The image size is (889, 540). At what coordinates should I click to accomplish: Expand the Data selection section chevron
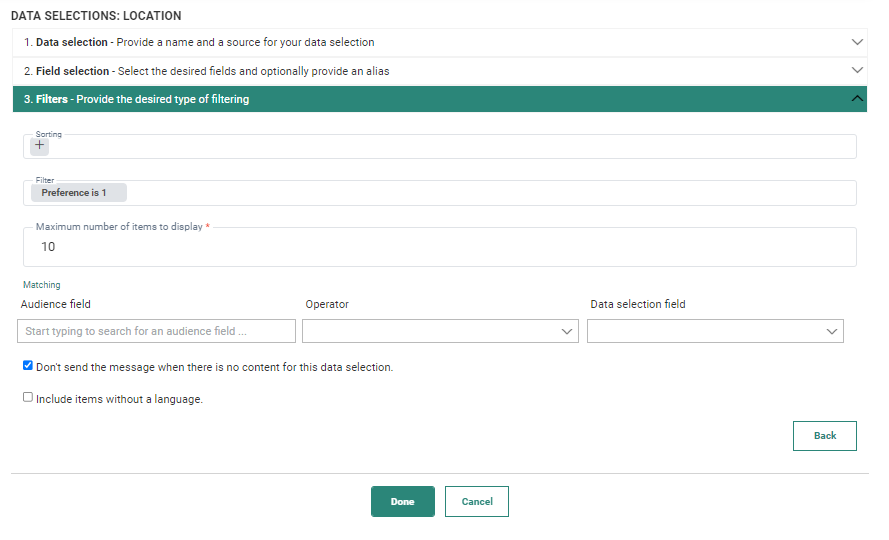point(856,42)
